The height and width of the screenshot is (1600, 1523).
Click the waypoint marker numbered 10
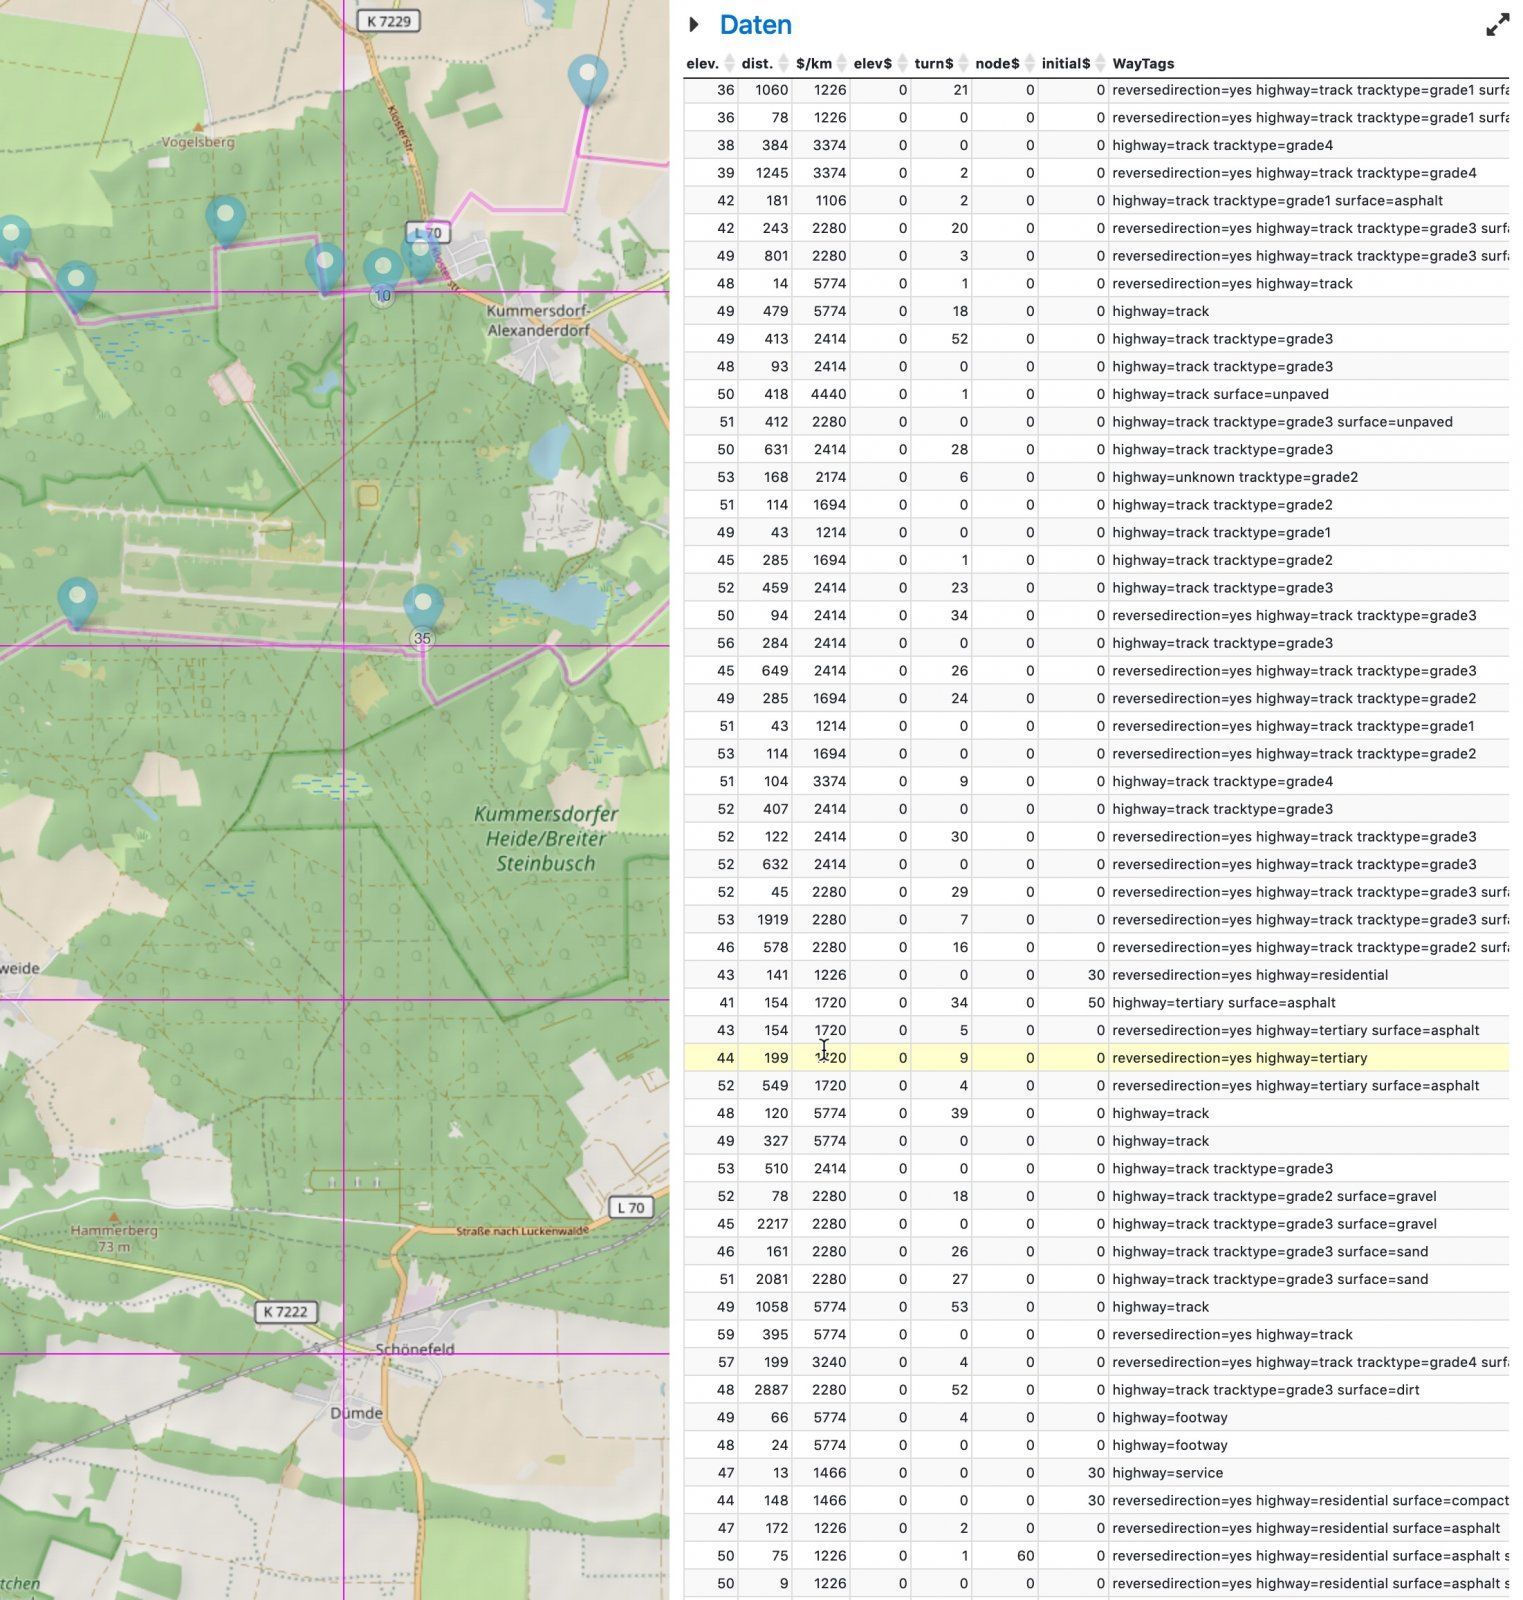pyautogui.click(x=382, y=270)
